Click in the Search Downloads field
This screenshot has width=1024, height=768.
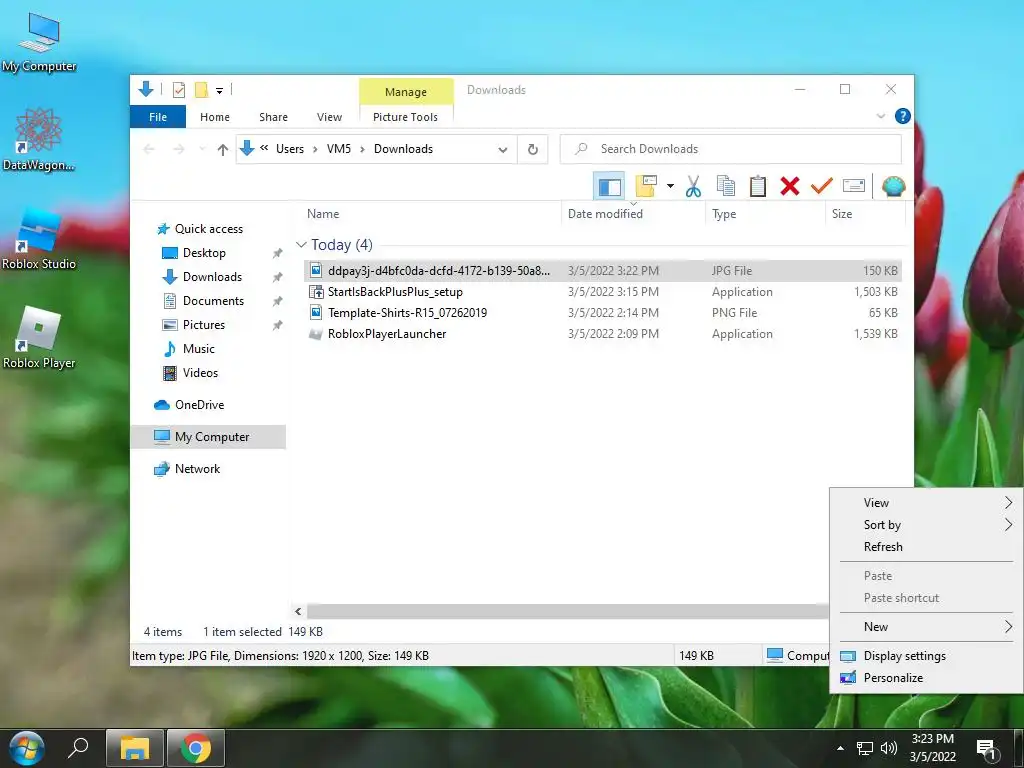[731, 149]
